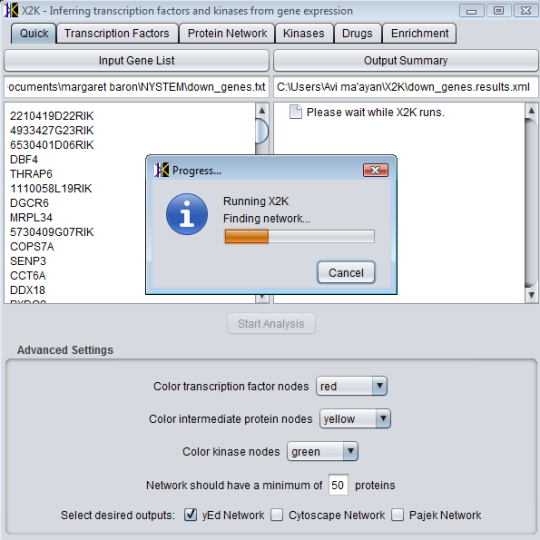
Task: Open the Transcription Factors tab
Action: [x=117, y=33]
